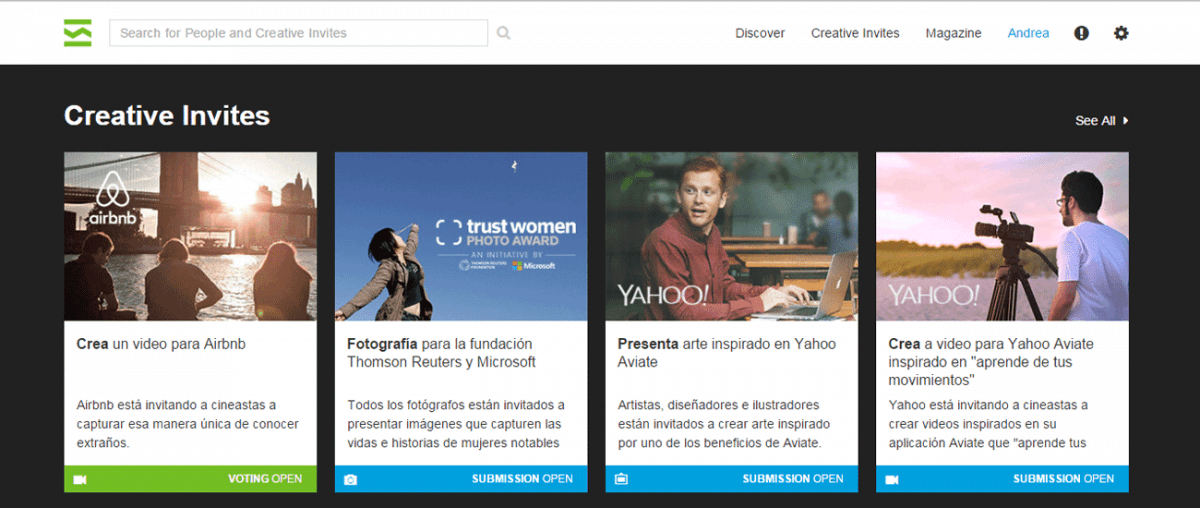Image resolution: width=1200 pixels, height=508 pixels.
Task: Click the green site logo
Action: 78,33
